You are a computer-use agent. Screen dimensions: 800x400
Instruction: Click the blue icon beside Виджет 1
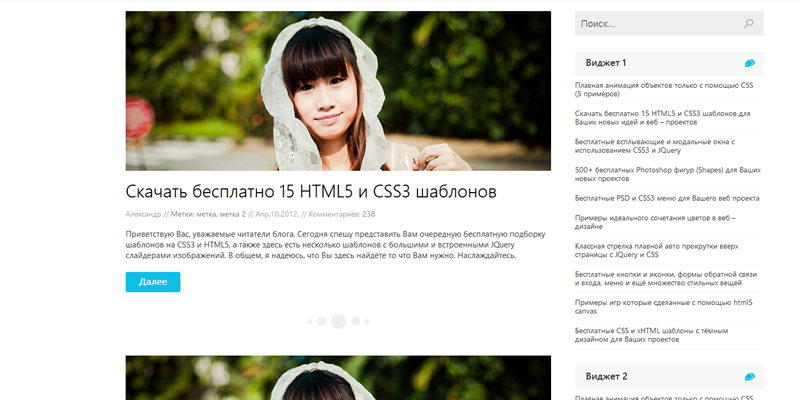point(750,63)
